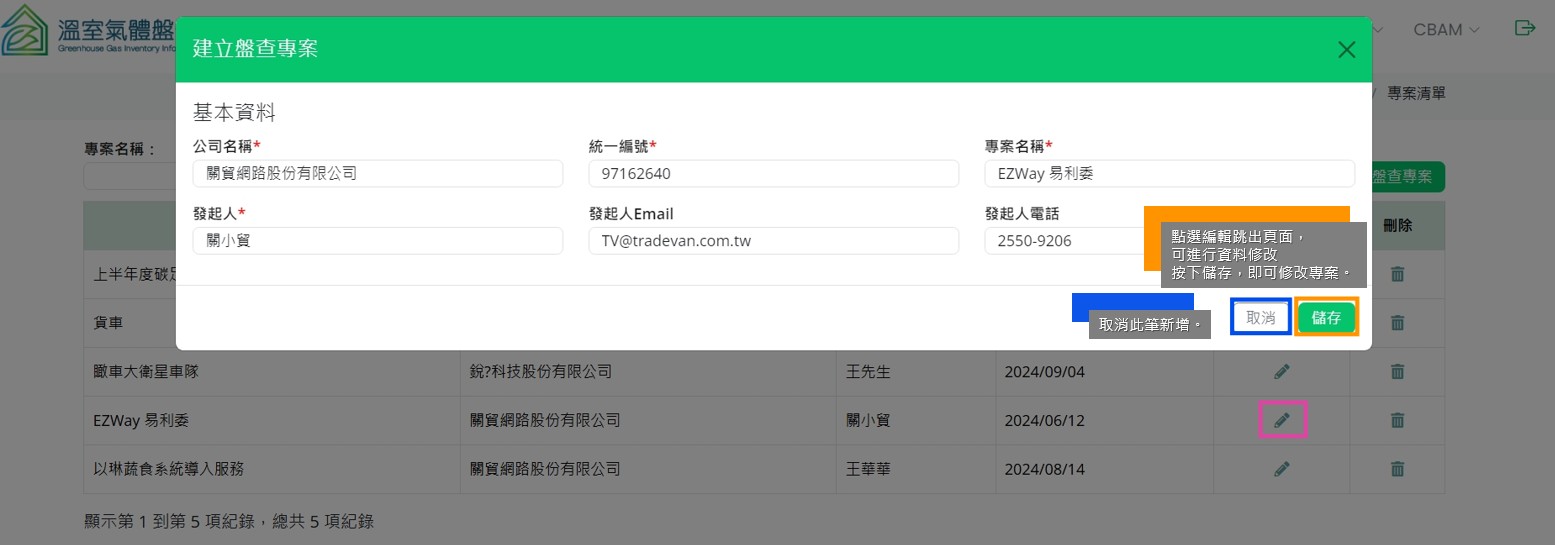Open edit for the 2024/09/04 project row

[x=1281, y=372]
